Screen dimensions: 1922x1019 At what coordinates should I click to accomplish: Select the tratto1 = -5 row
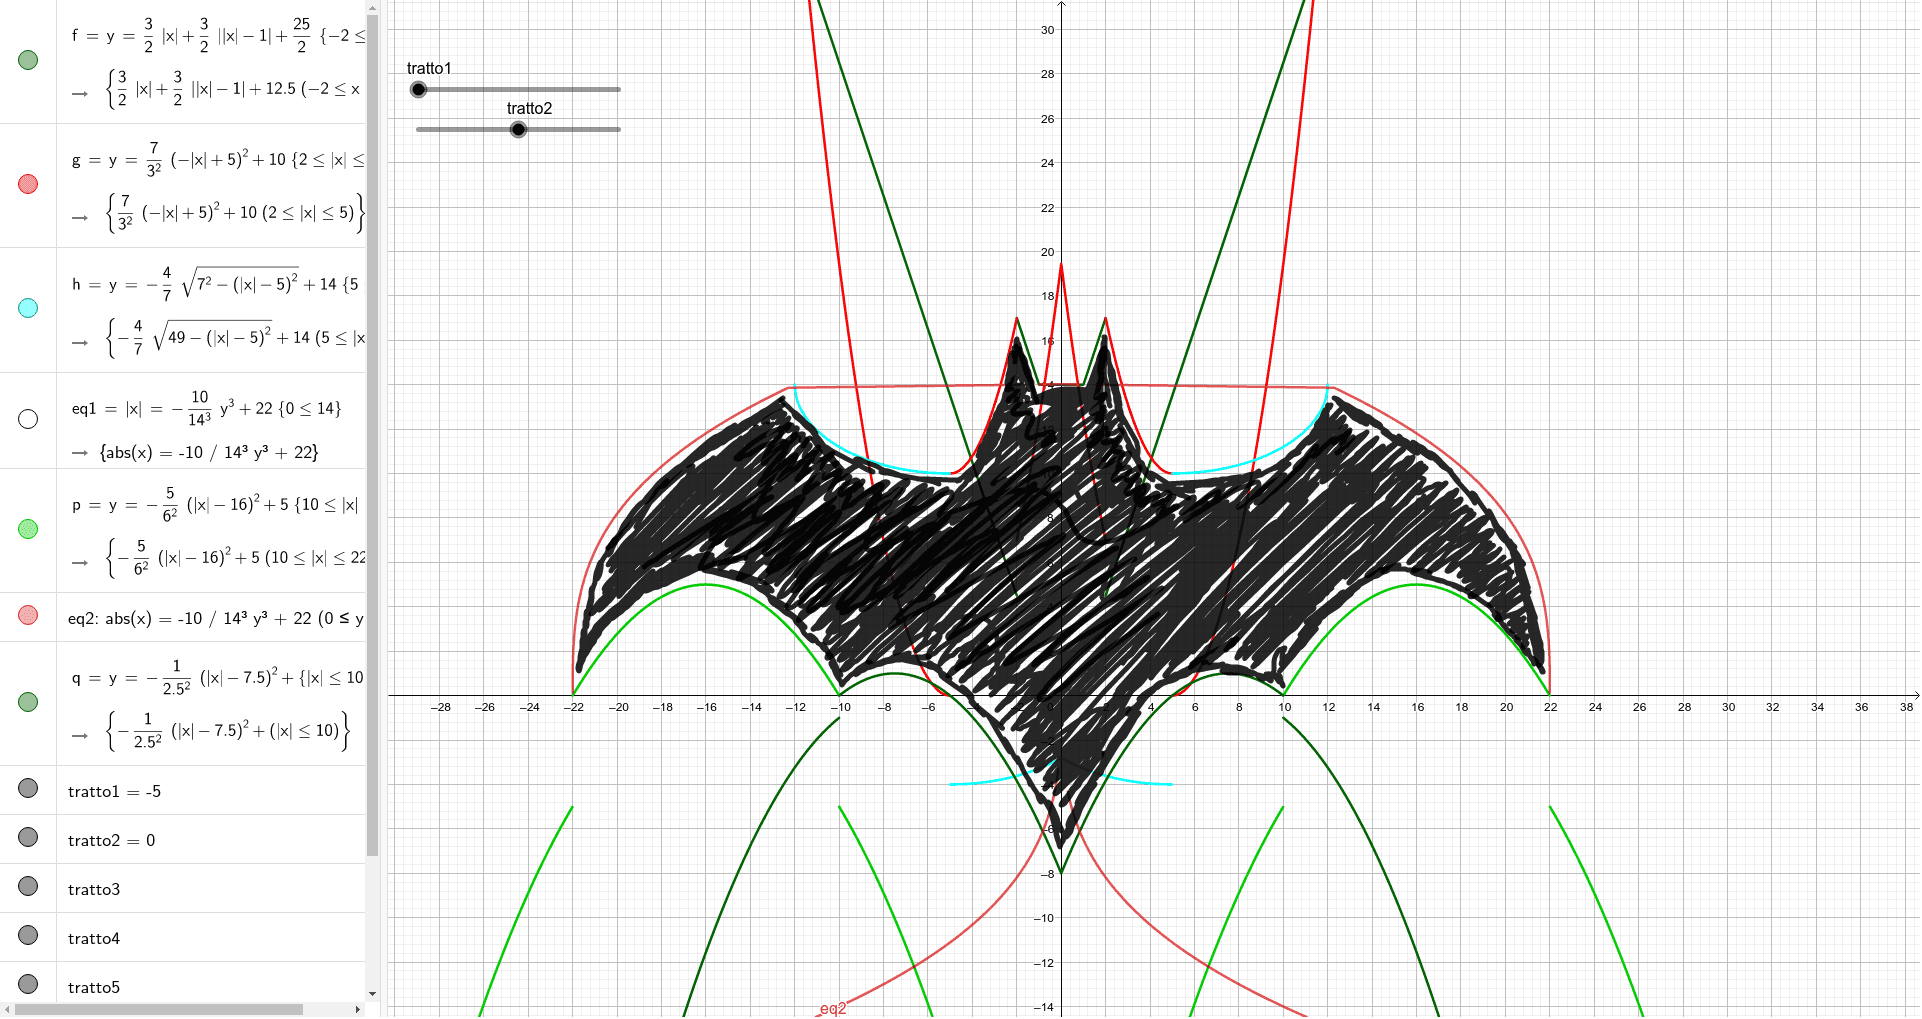coord(211,791)
